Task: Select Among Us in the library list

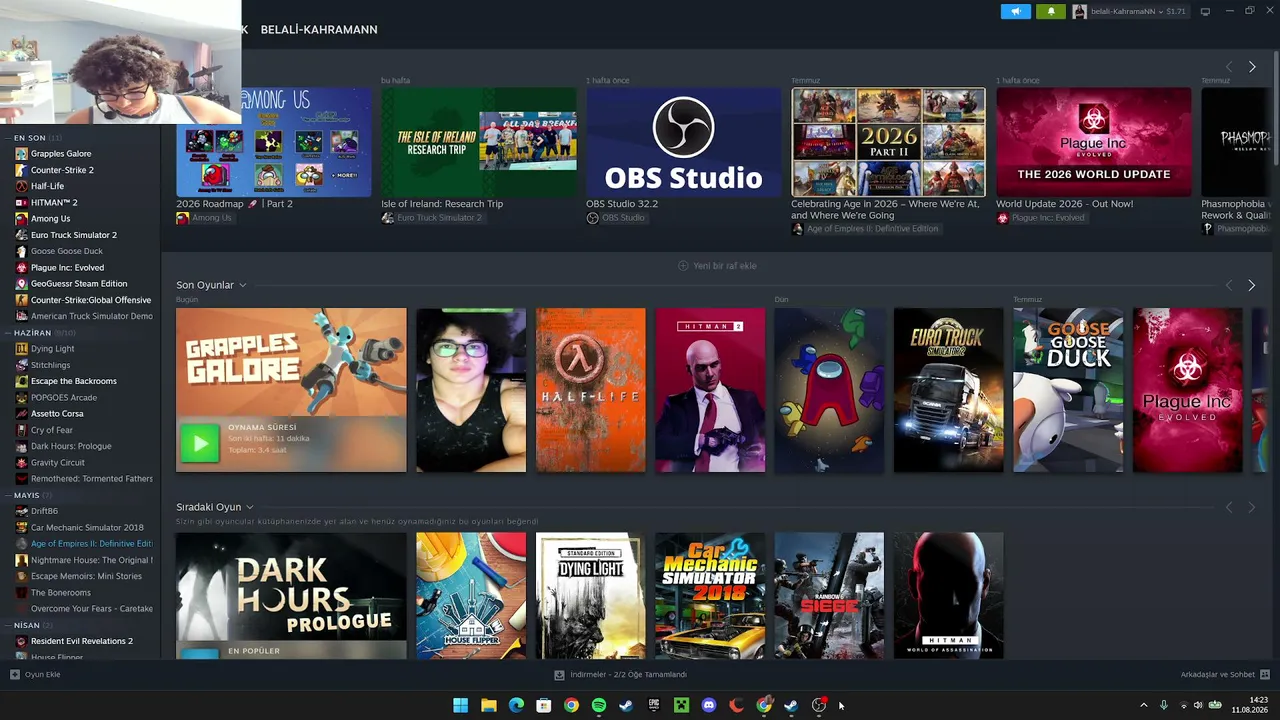Action: coord(50,219)
